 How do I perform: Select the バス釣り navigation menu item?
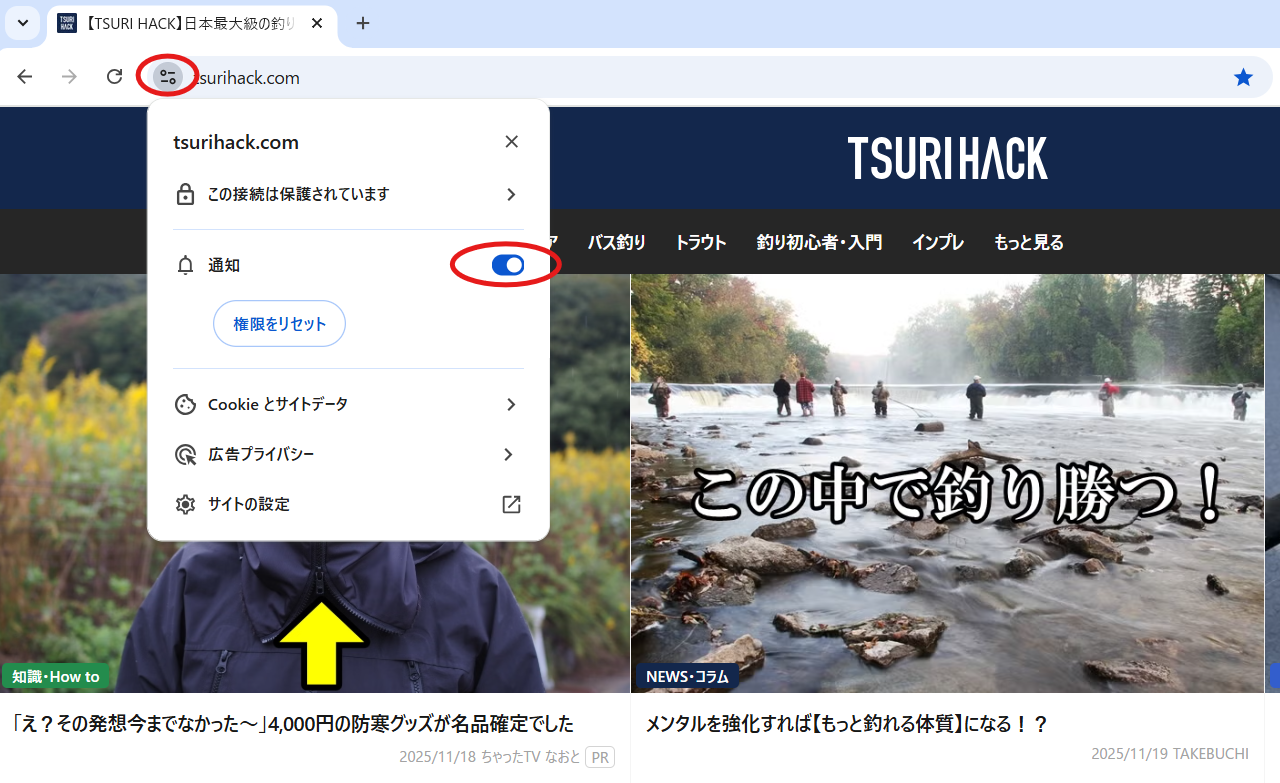(616, 242)
